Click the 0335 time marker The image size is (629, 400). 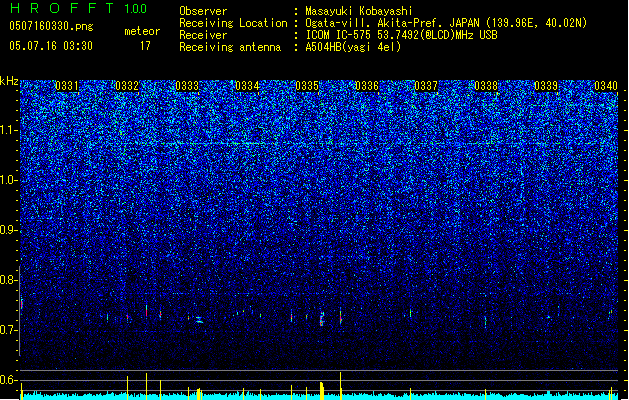[x=307, y=86]
